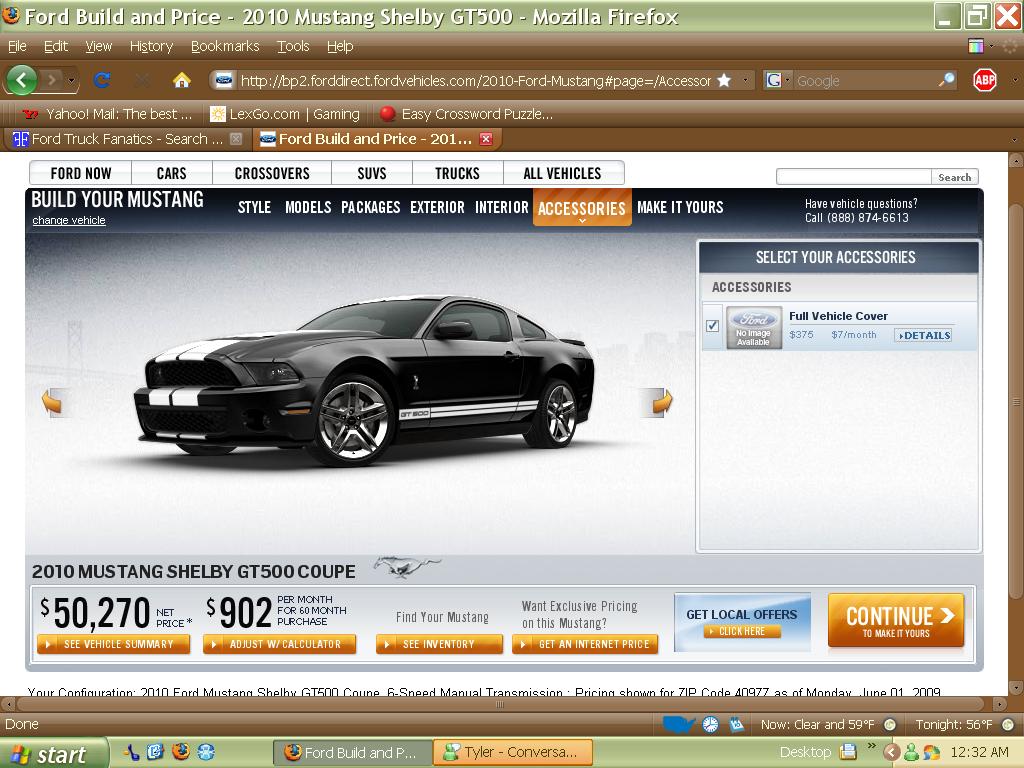
Task: Open the Tools menu
Action: click(x=293, y=46)
